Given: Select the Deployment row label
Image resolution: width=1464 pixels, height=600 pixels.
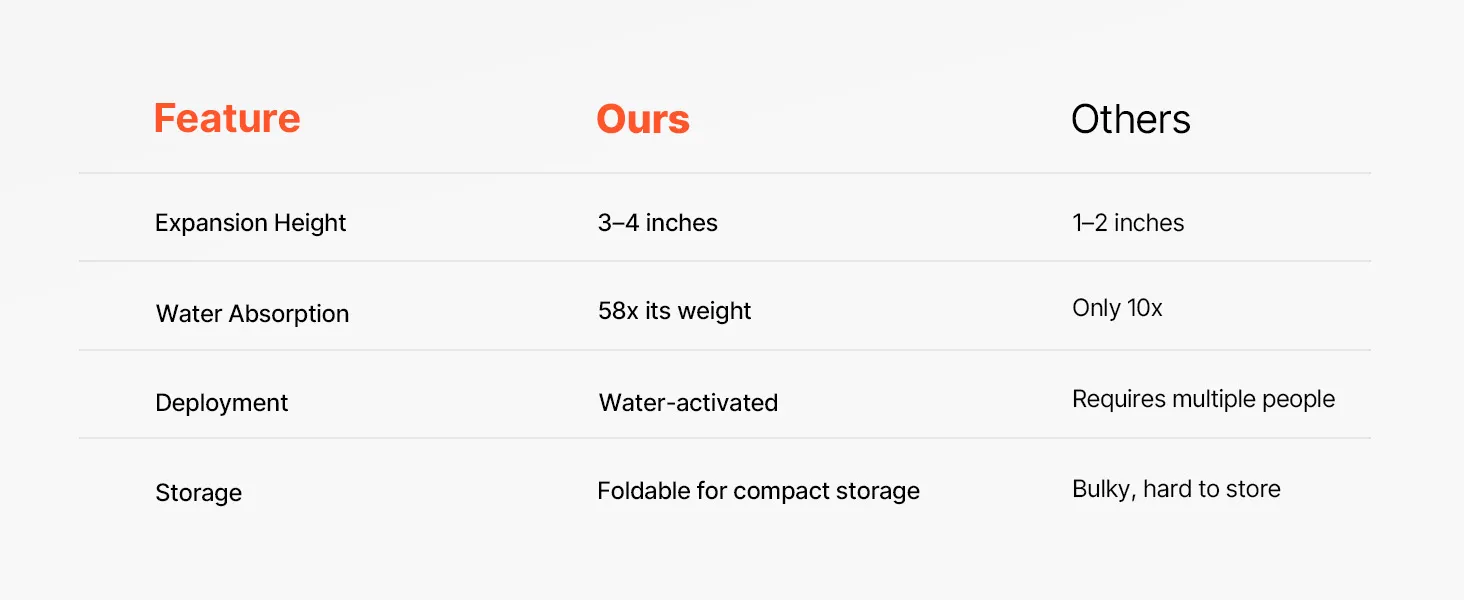Looking at the screenshot, I should [x=221, y=403].
